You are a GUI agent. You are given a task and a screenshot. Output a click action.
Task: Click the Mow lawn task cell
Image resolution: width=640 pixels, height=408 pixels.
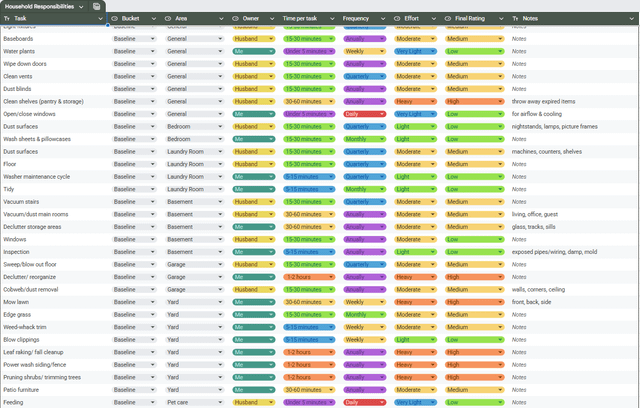pos(54,302)
